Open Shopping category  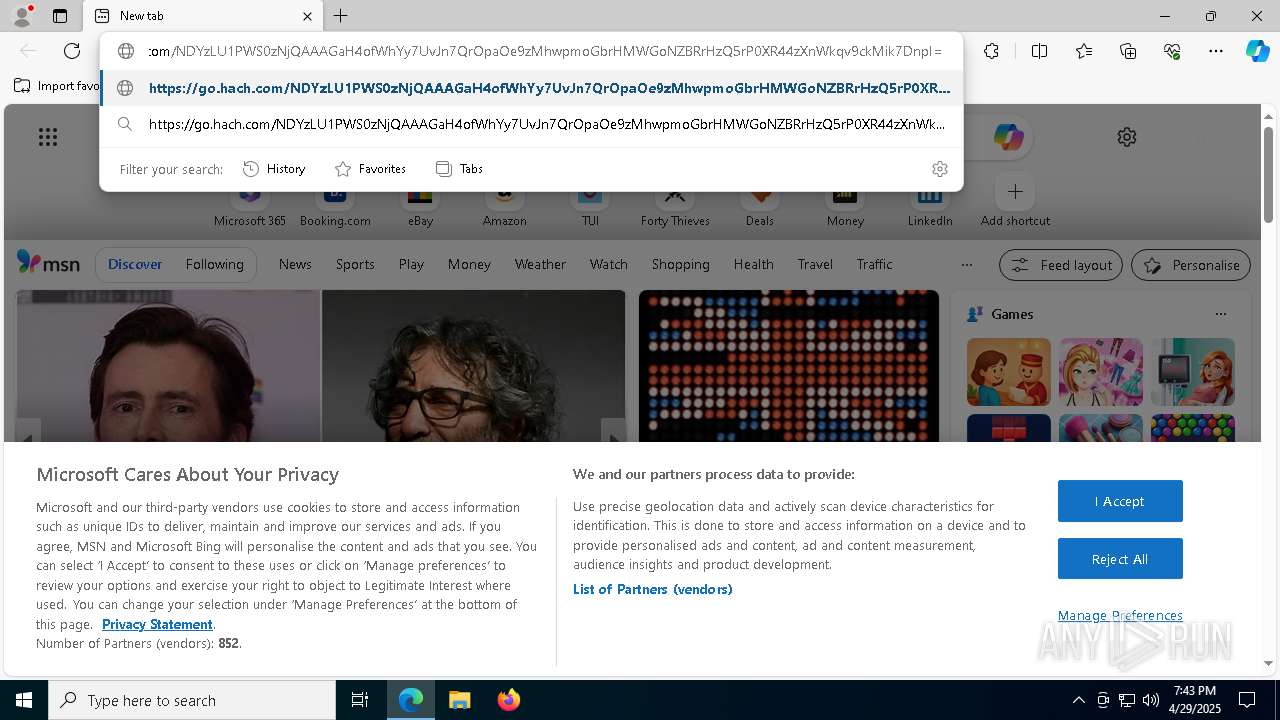coord(681,264)
